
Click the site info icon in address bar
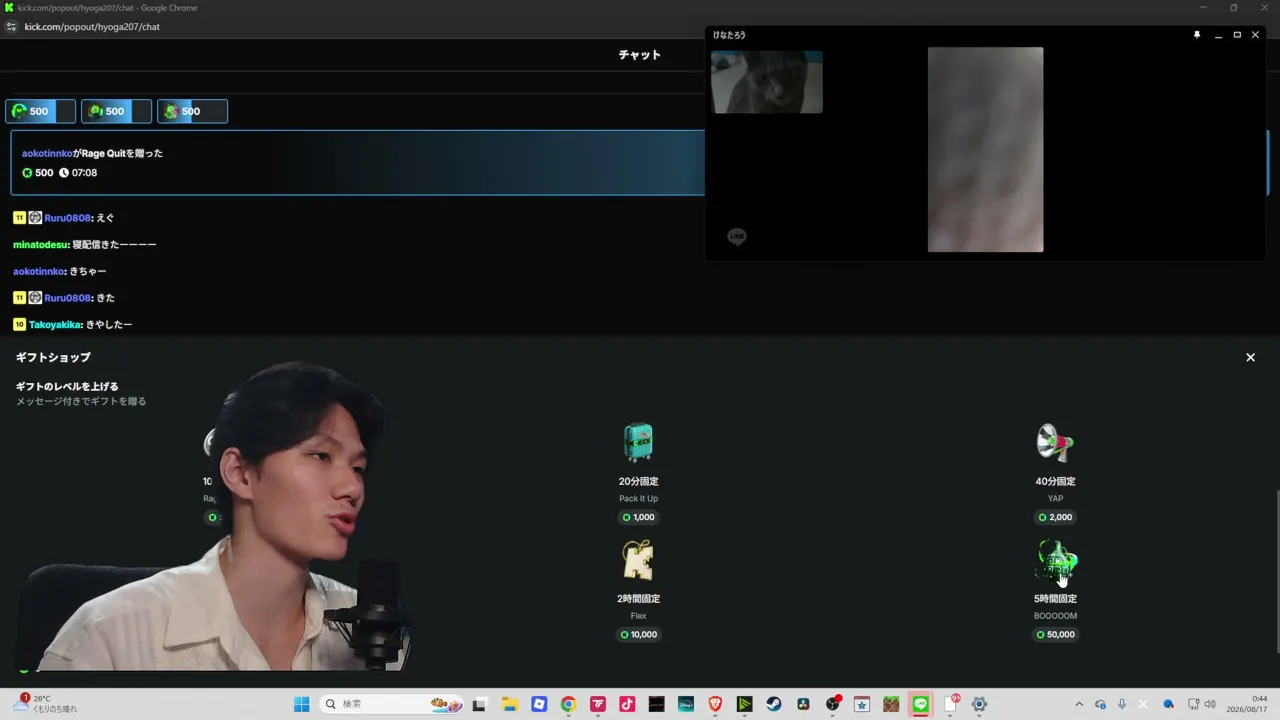tap(11, 27)
